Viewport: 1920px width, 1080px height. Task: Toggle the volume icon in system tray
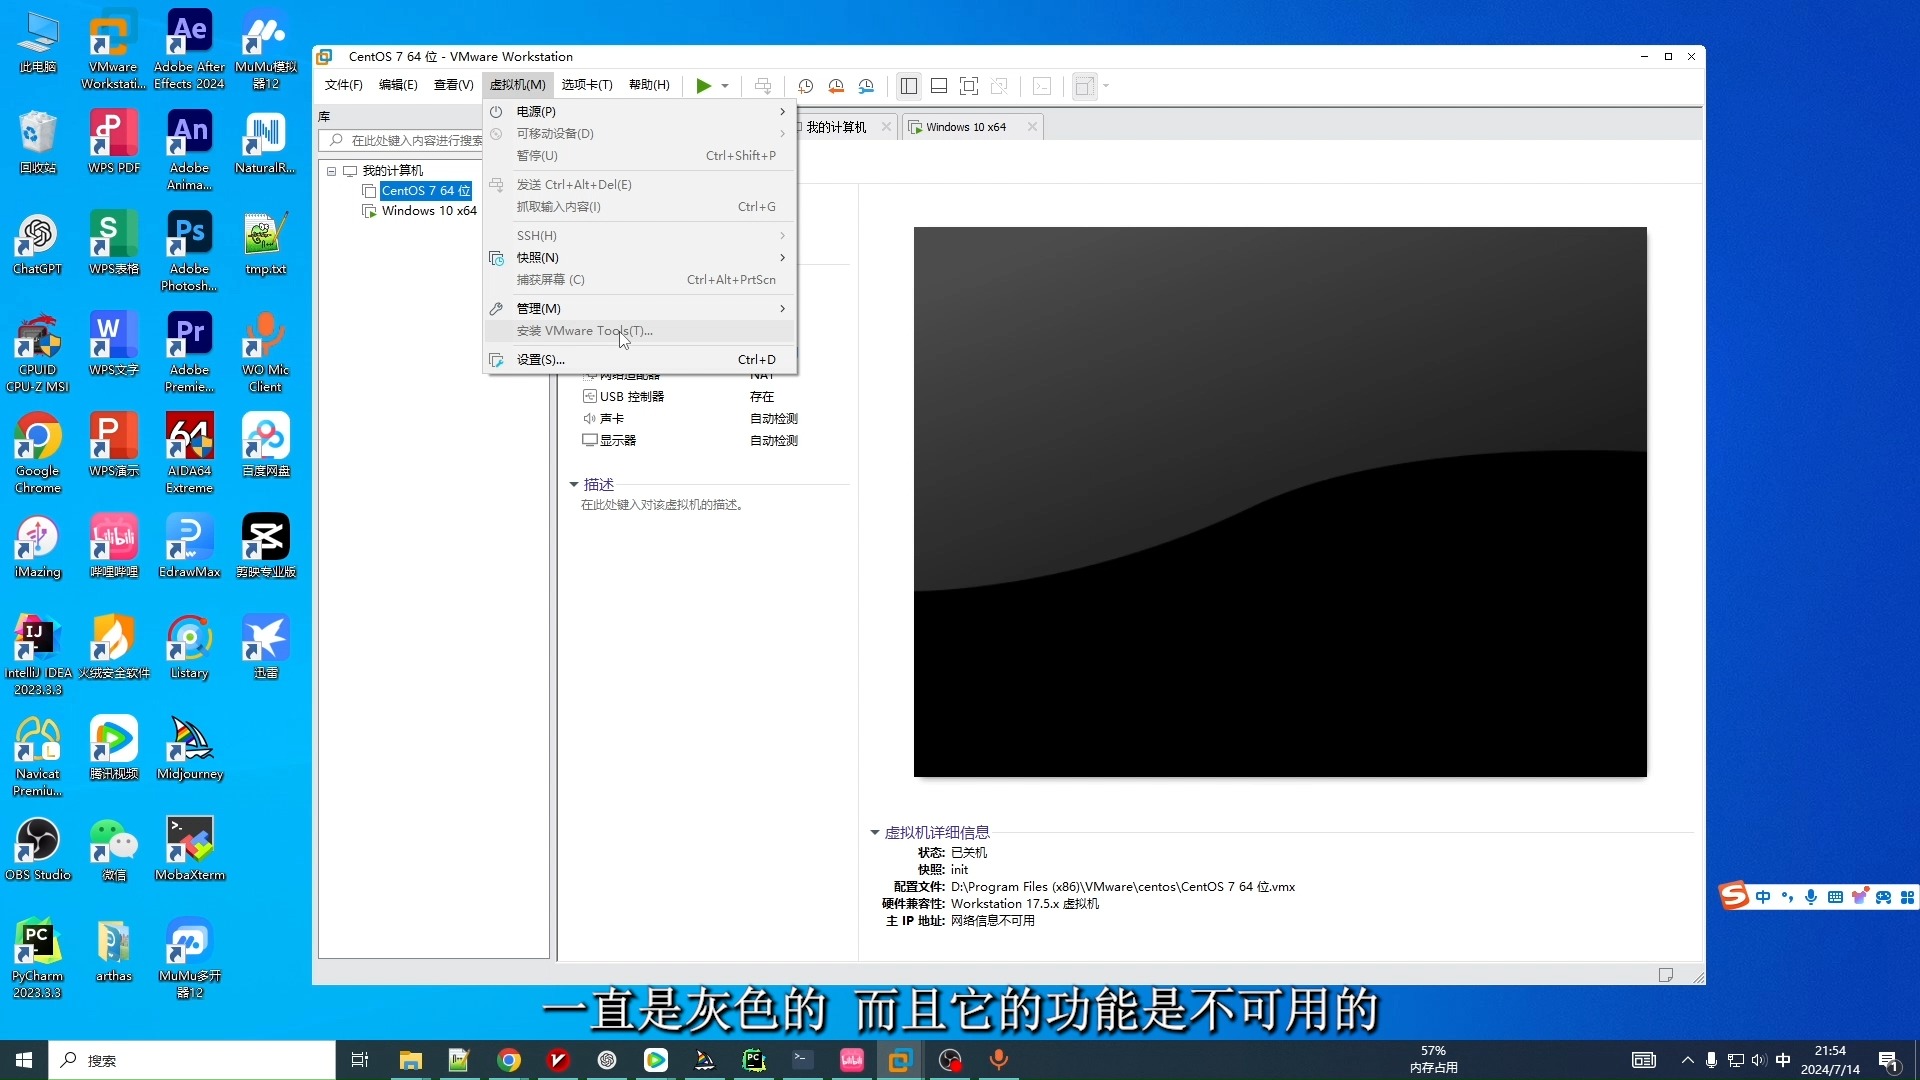coord(1759,1060)
